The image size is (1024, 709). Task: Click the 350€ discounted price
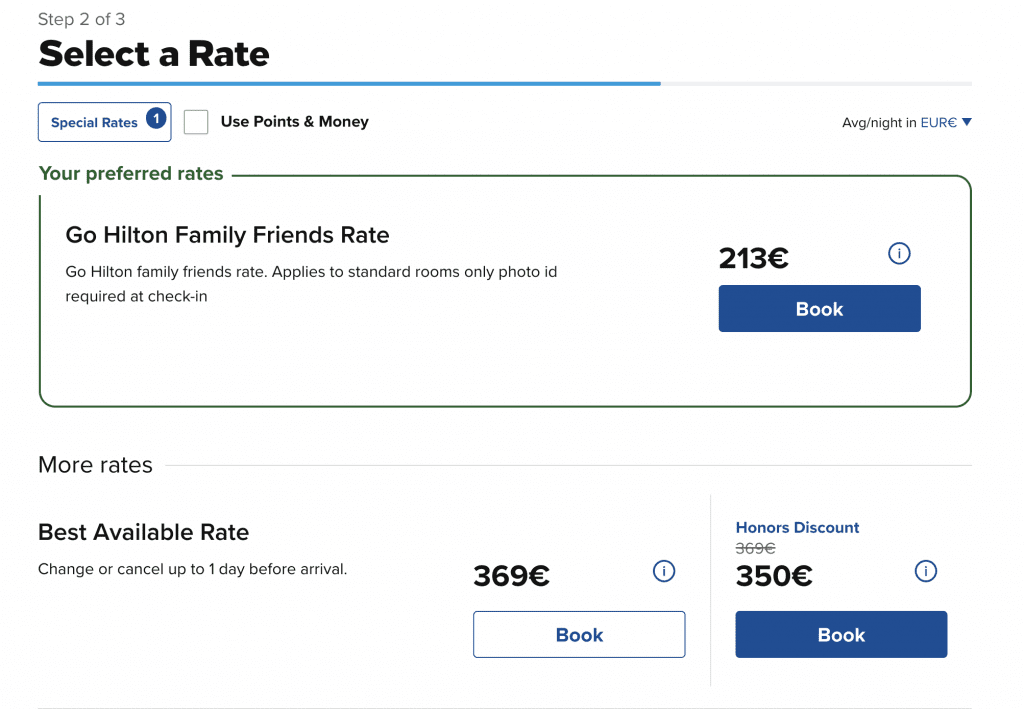click(774, 576)
